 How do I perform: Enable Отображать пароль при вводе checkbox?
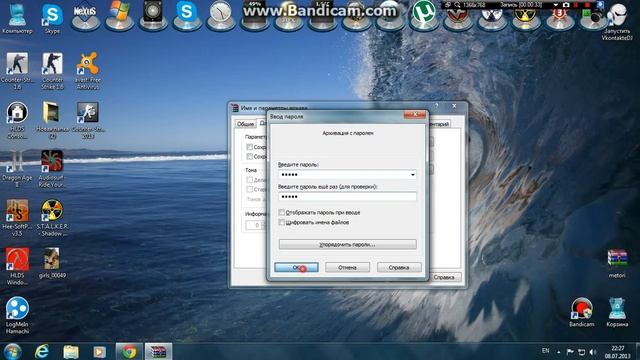click(x=282, y=212)
